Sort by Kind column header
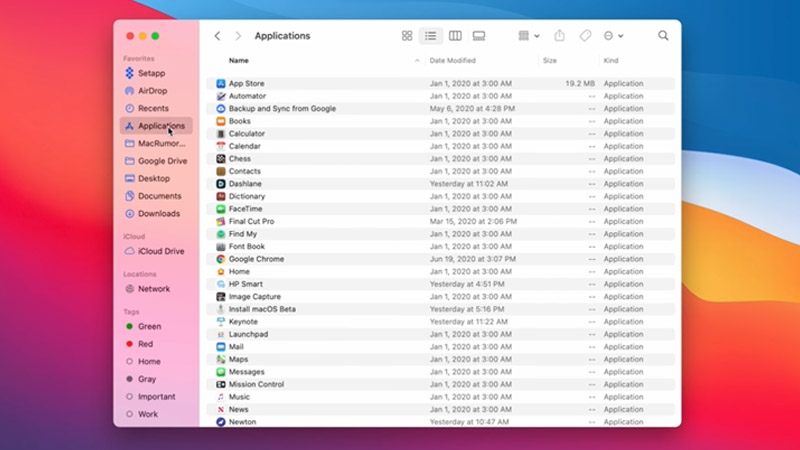This screenshot has height=450, width=800. click(611, 61)
